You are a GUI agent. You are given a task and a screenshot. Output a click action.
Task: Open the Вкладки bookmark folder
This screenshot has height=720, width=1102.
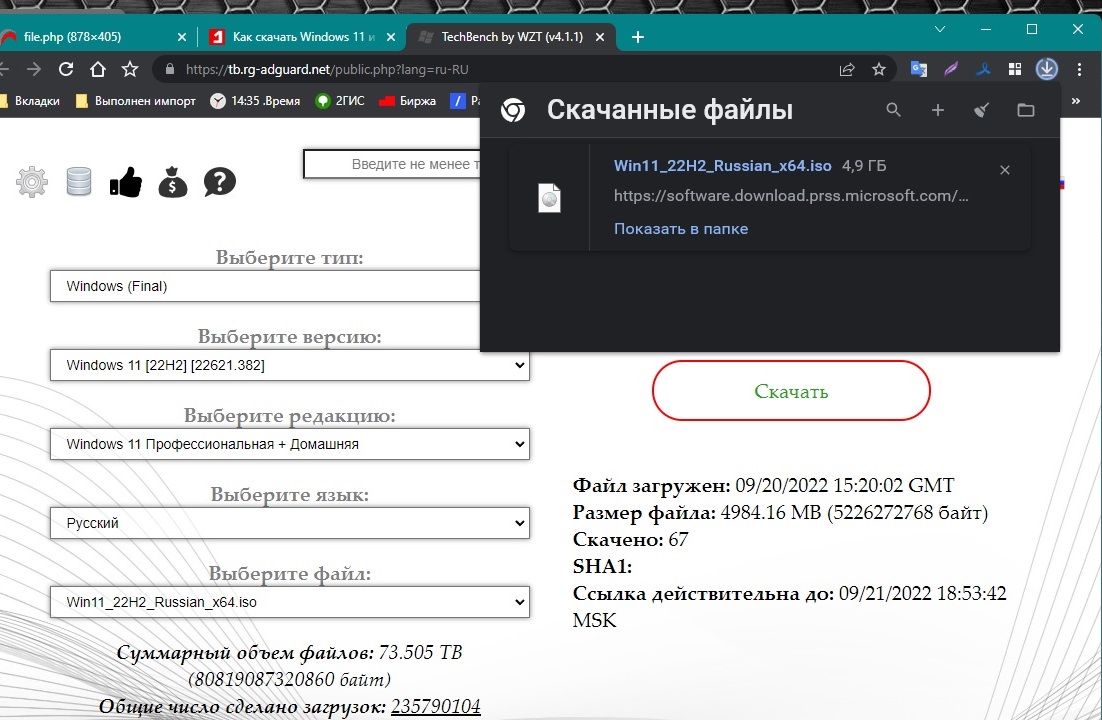(x=30, y=101)
